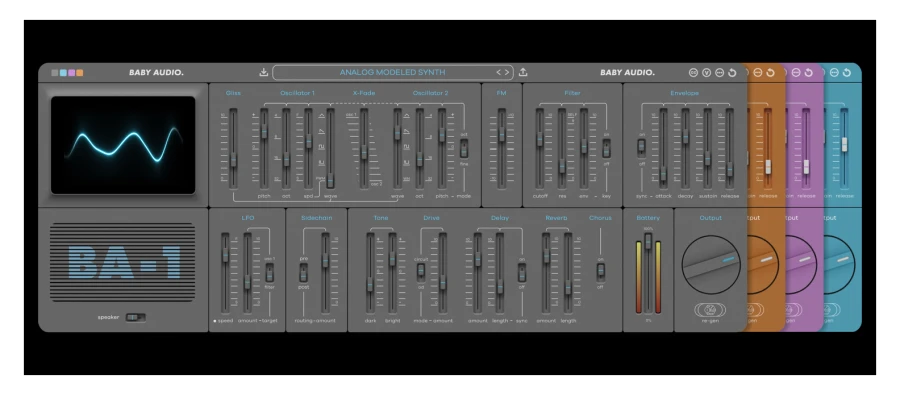The width and height of the screenshot is (900, 395).
Task: Select triangle waveform icon for Oscillator 1
Action: point(321,115)
